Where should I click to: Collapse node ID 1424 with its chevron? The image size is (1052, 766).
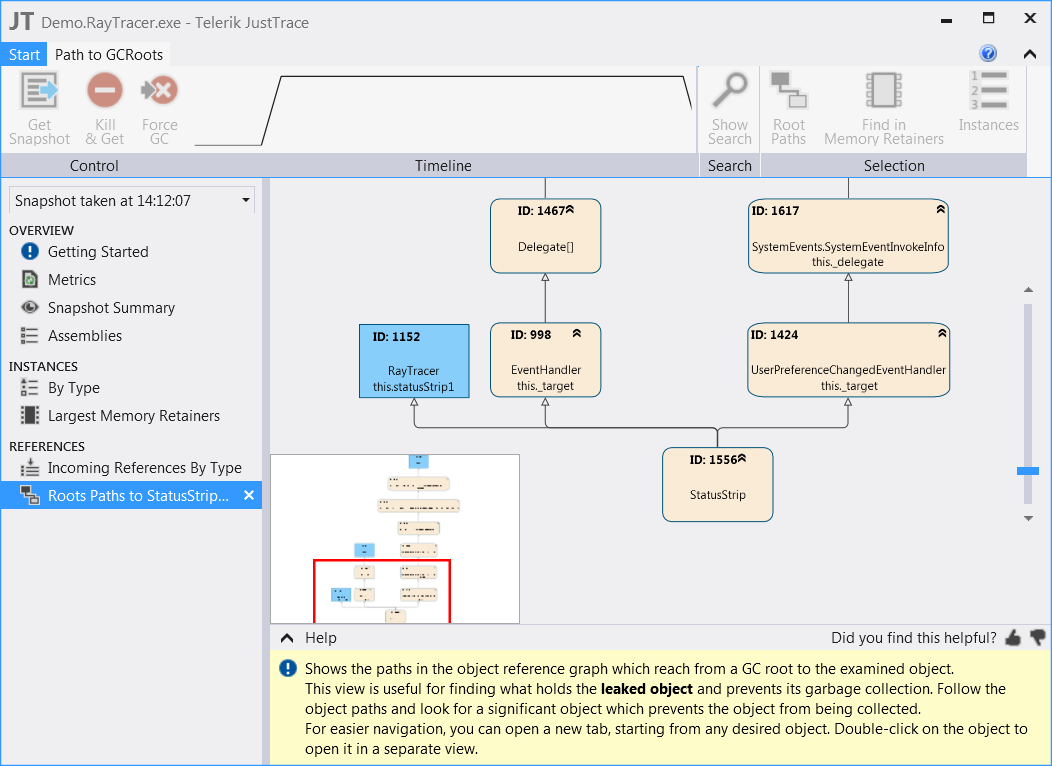[942, 333]
